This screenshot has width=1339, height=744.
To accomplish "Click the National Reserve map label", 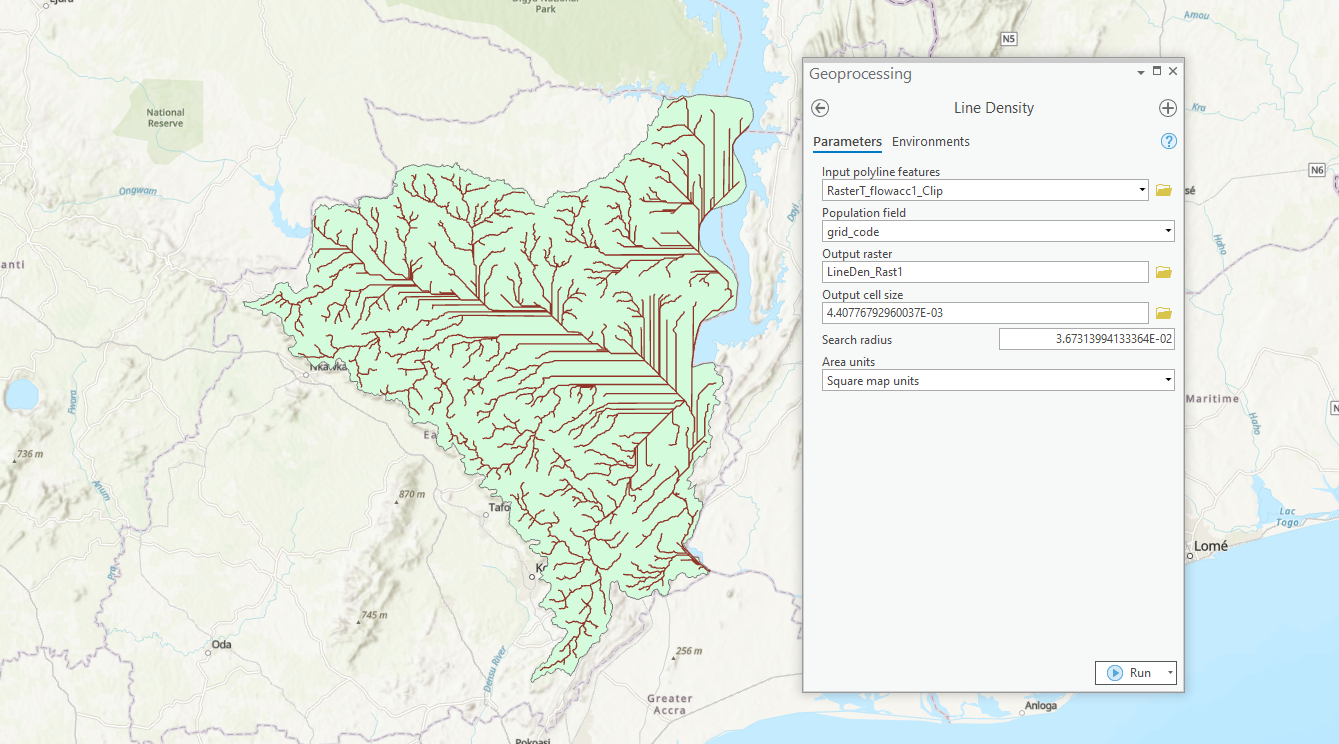I will 165,118.
